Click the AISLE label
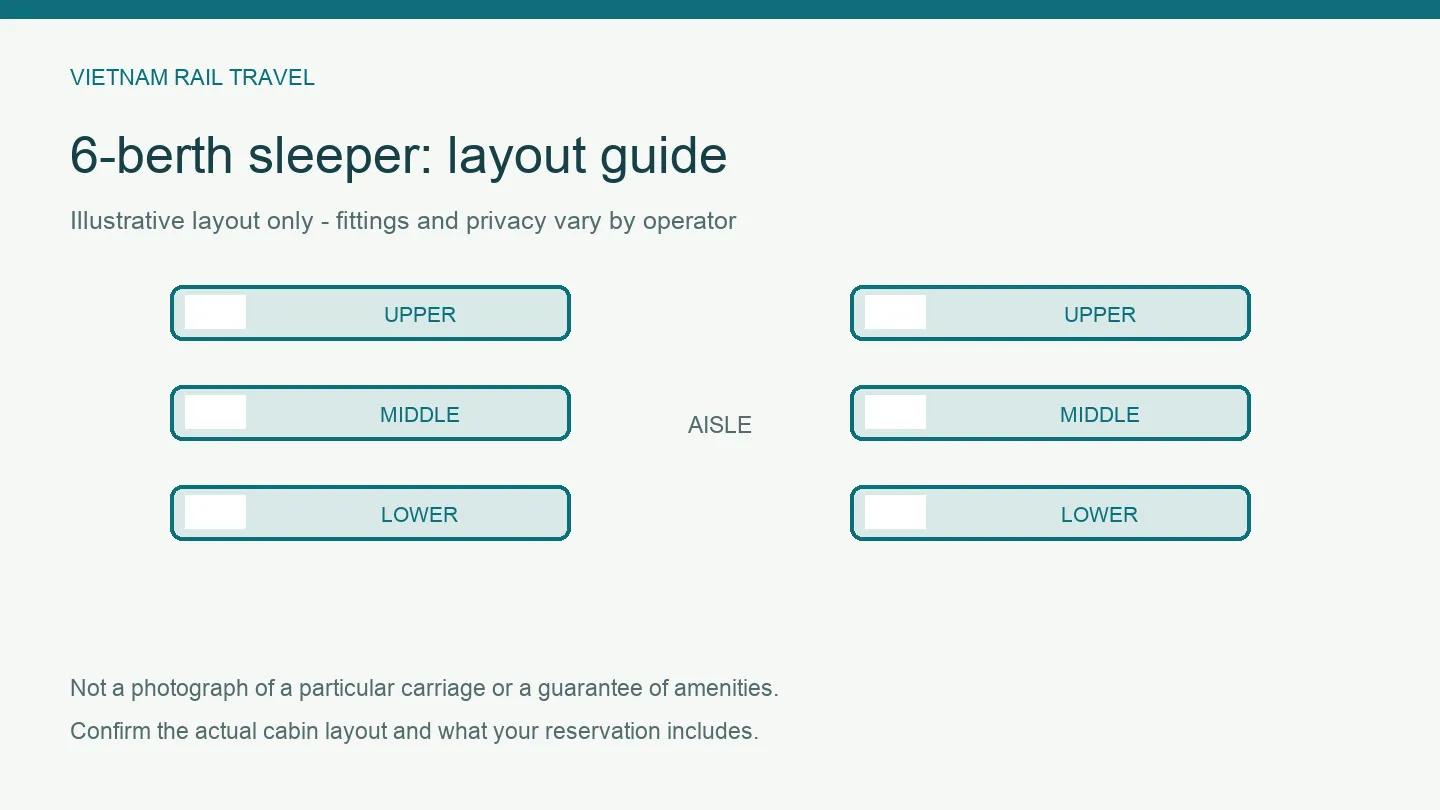Screen dimensions: 1440x810 [720, 425]
